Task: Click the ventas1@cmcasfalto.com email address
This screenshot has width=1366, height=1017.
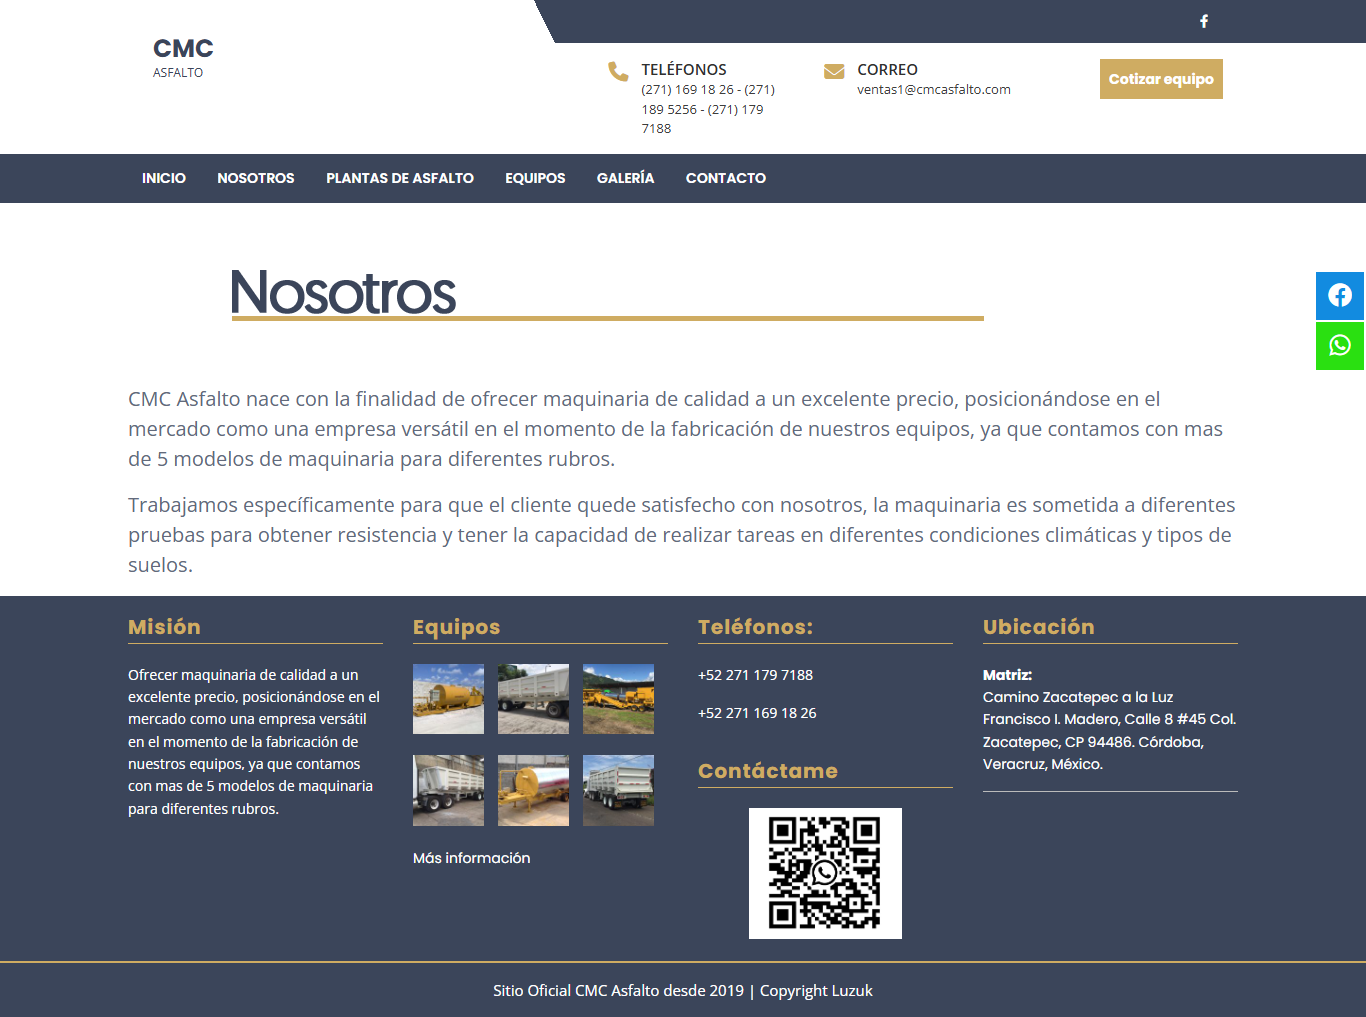Action: coord(933,90)
